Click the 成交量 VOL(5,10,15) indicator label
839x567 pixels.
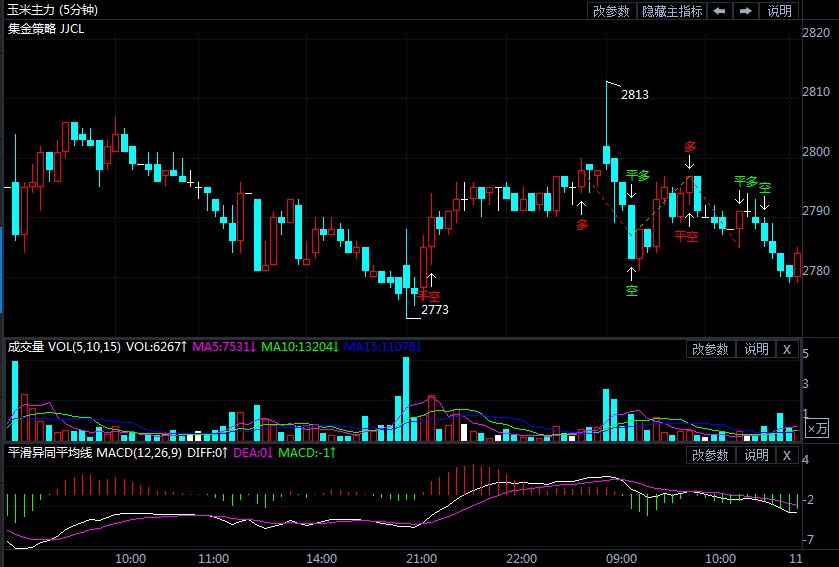pos(64,347)
